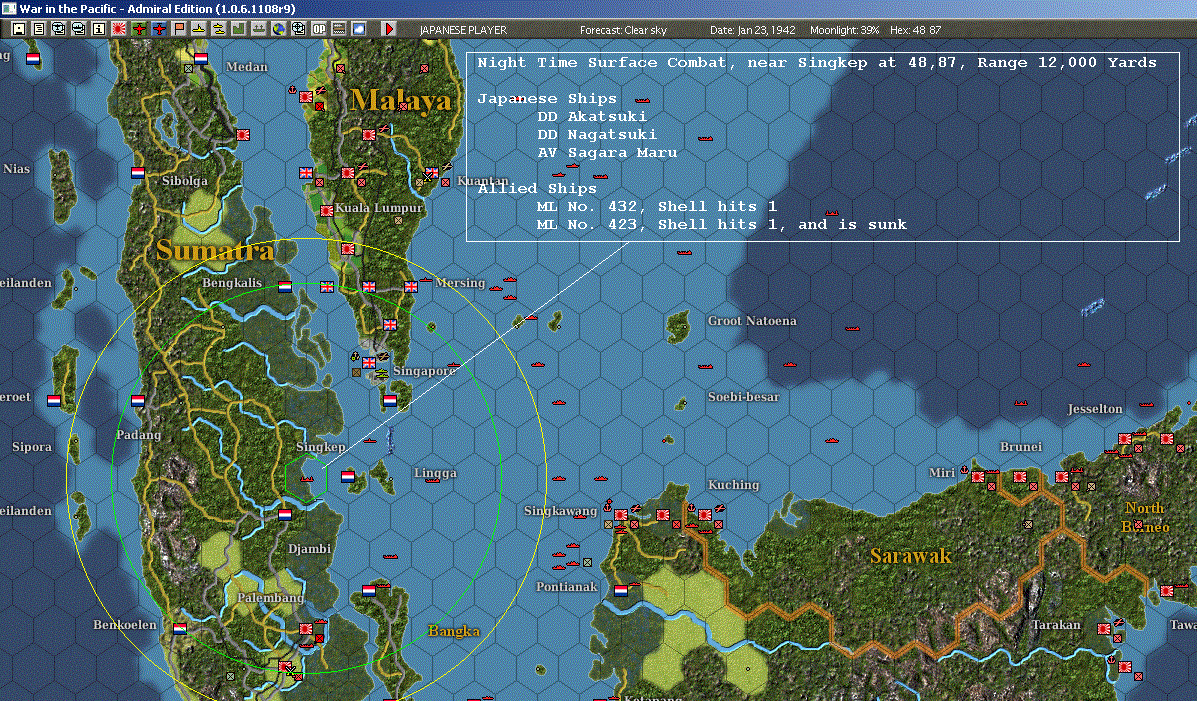Click 'AV Sagara Maru' in combat report
The height and width of the screenshot is (701, 1197).
(x=607, y=153)
